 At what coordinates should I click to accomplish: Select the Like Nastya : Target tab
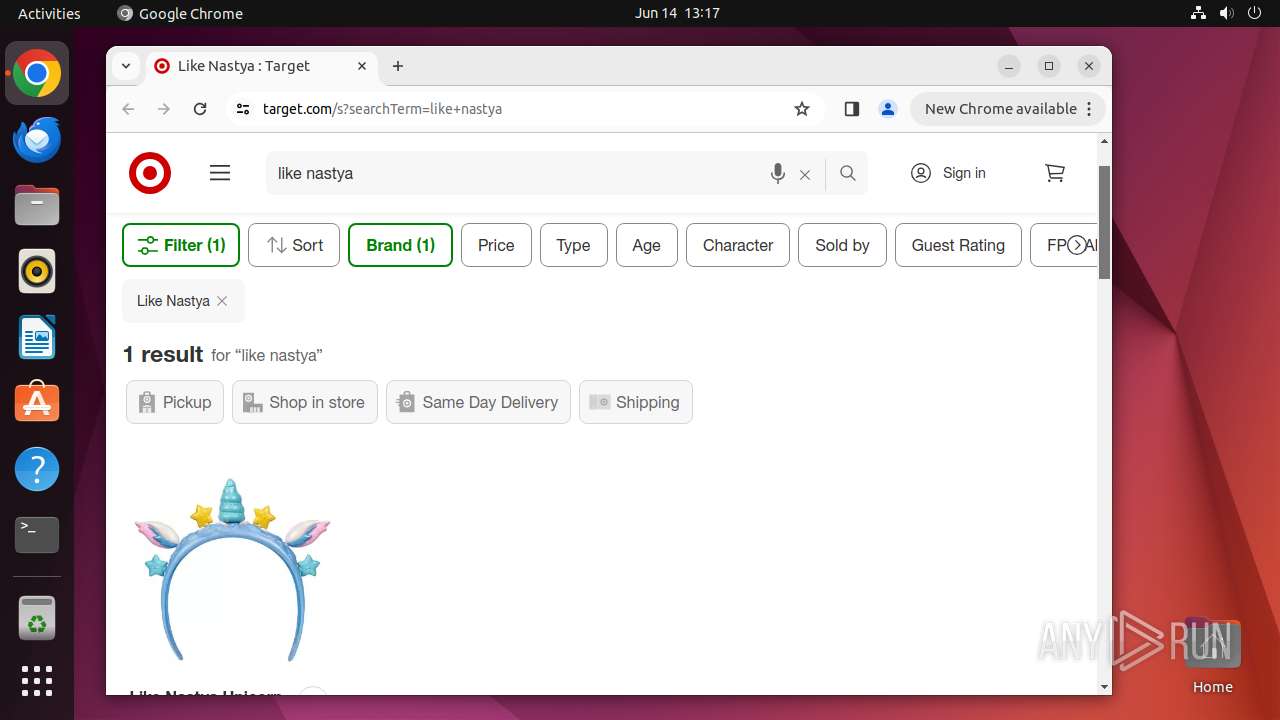pyautogui.click(x=260, y=66)
